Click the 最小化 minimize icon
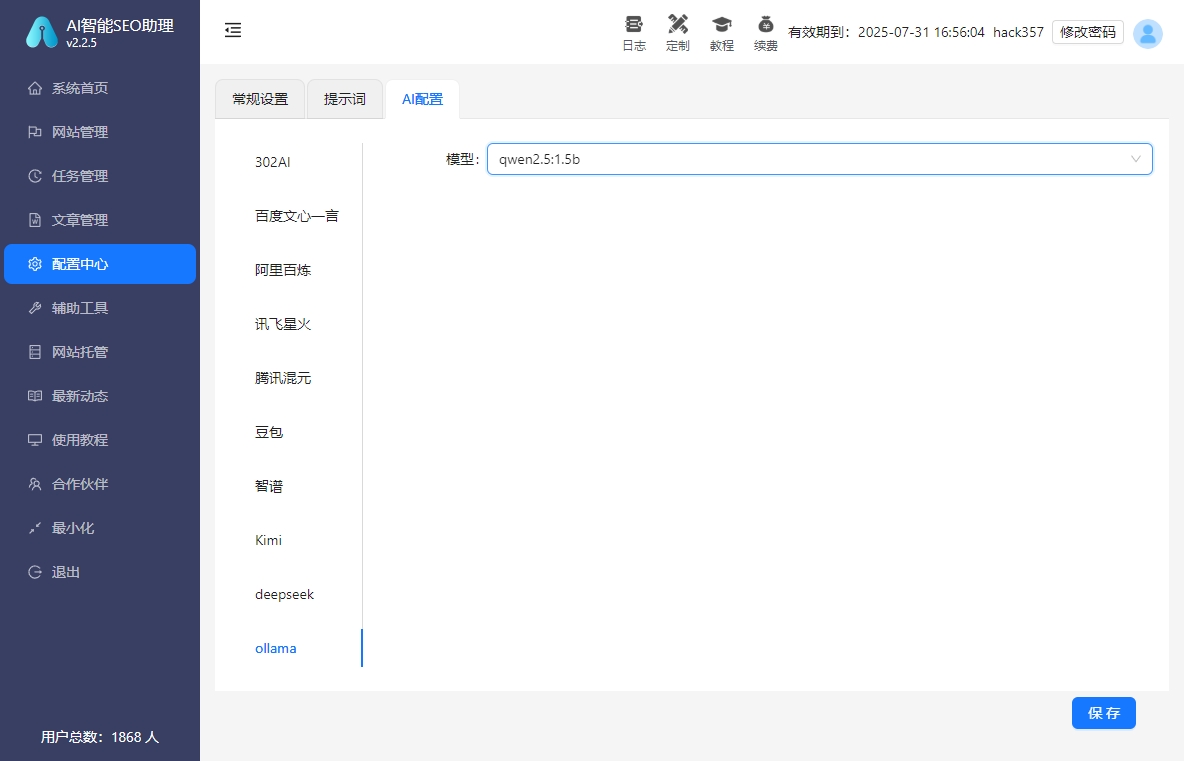This screenshot has width=1184, height=761. [35, 528]
